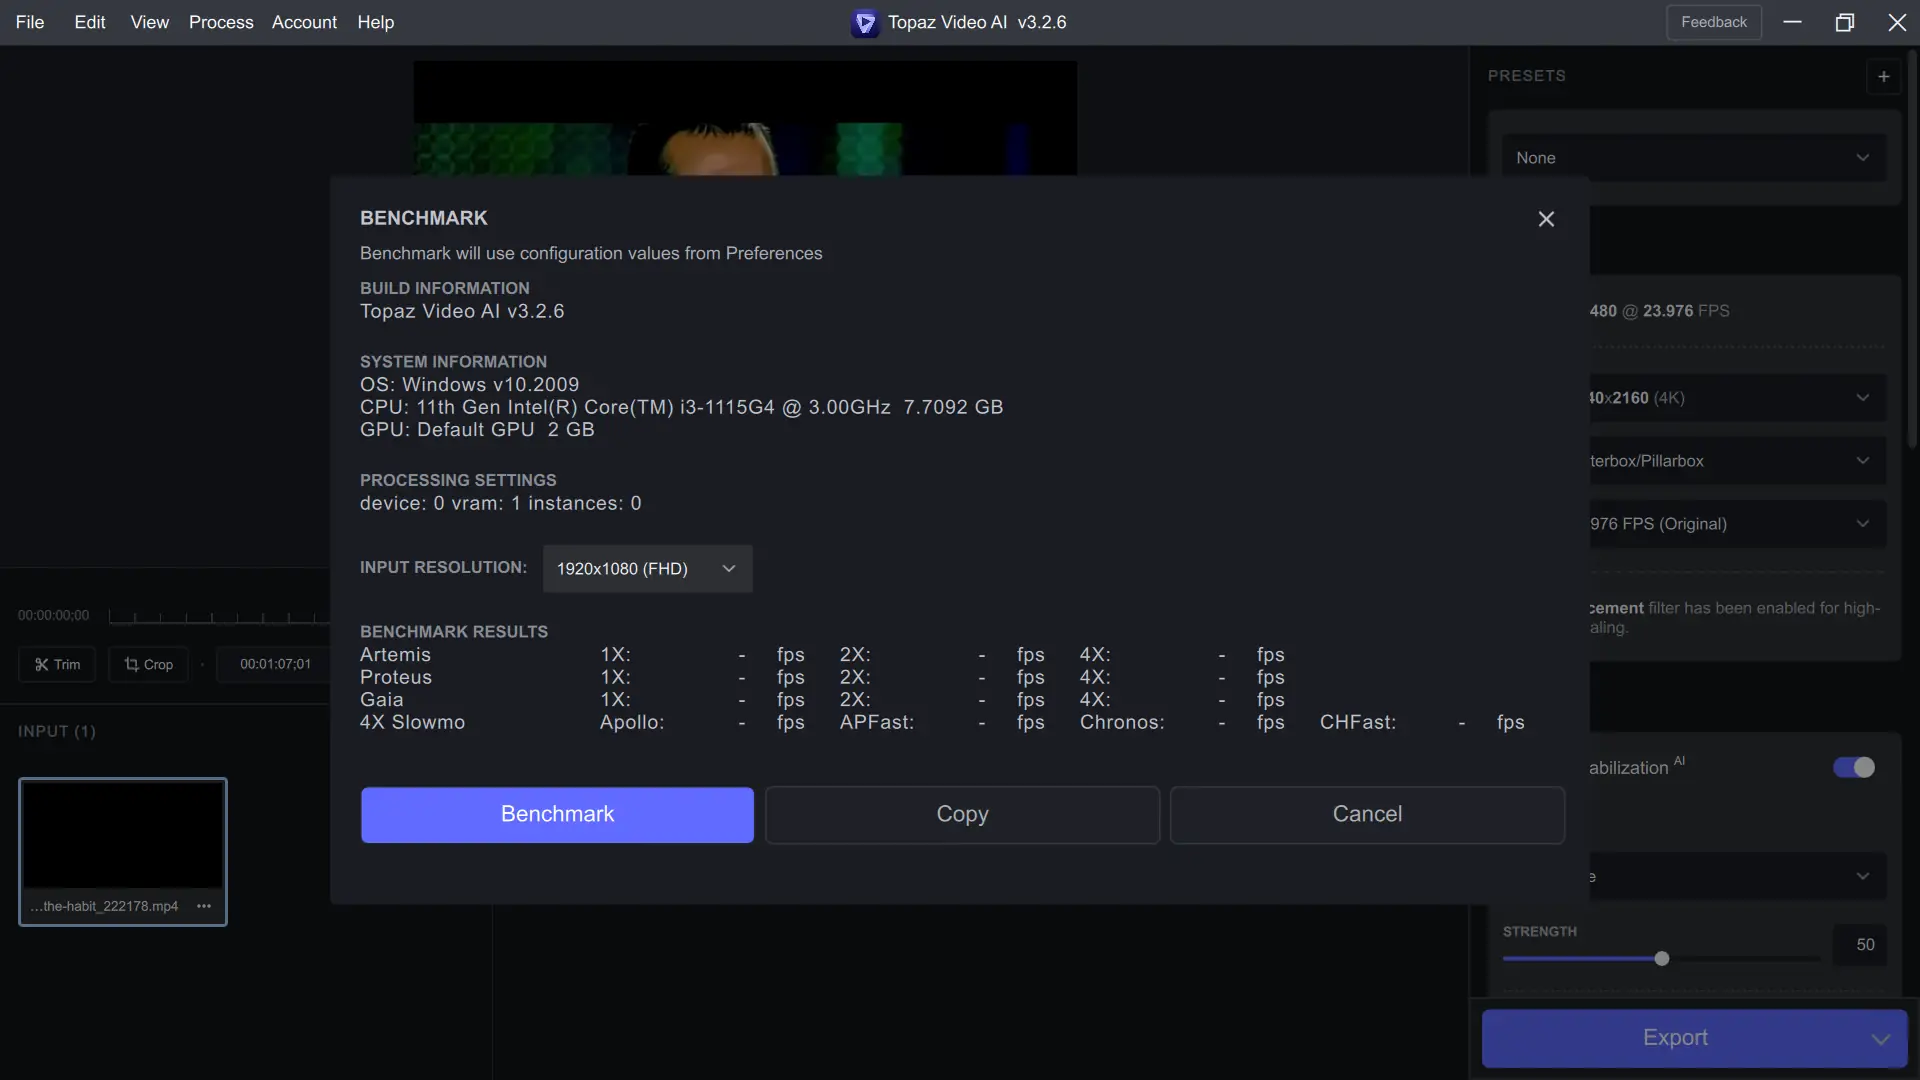Open three-dots menu on the-habit video thumbnail
Image resolution: width=1920 pixels, height=1080 pixels.
[204, 906]
